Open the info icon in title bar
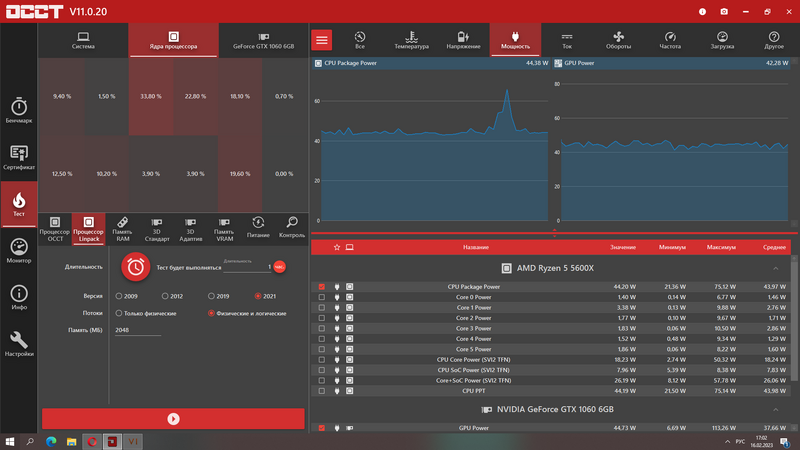The height and width of the screenshot is (450, 800). (703, 11)
